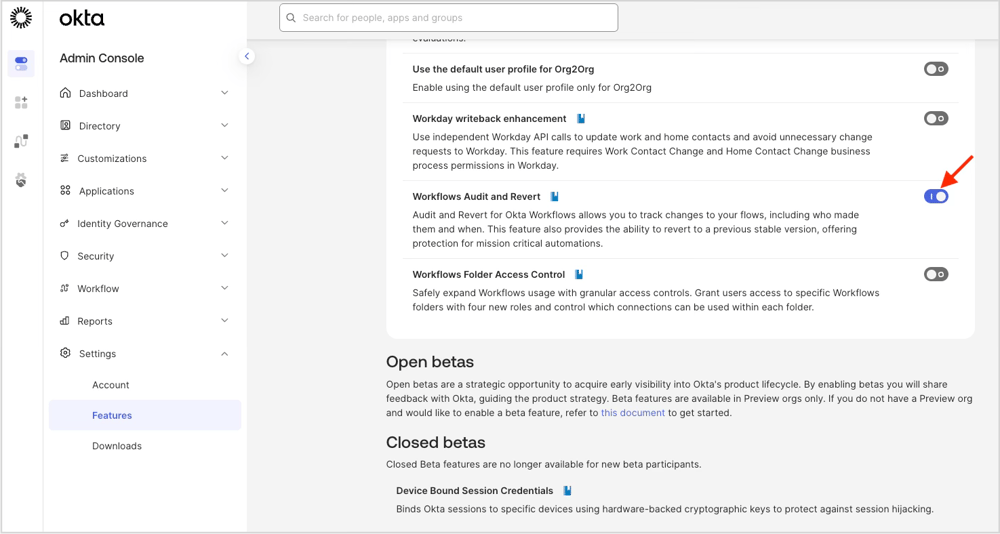The height and width of the screenshot is (534, 1000).
Task: Open docs icon beside Workday writeback enhancement
Action: point(581,119)
